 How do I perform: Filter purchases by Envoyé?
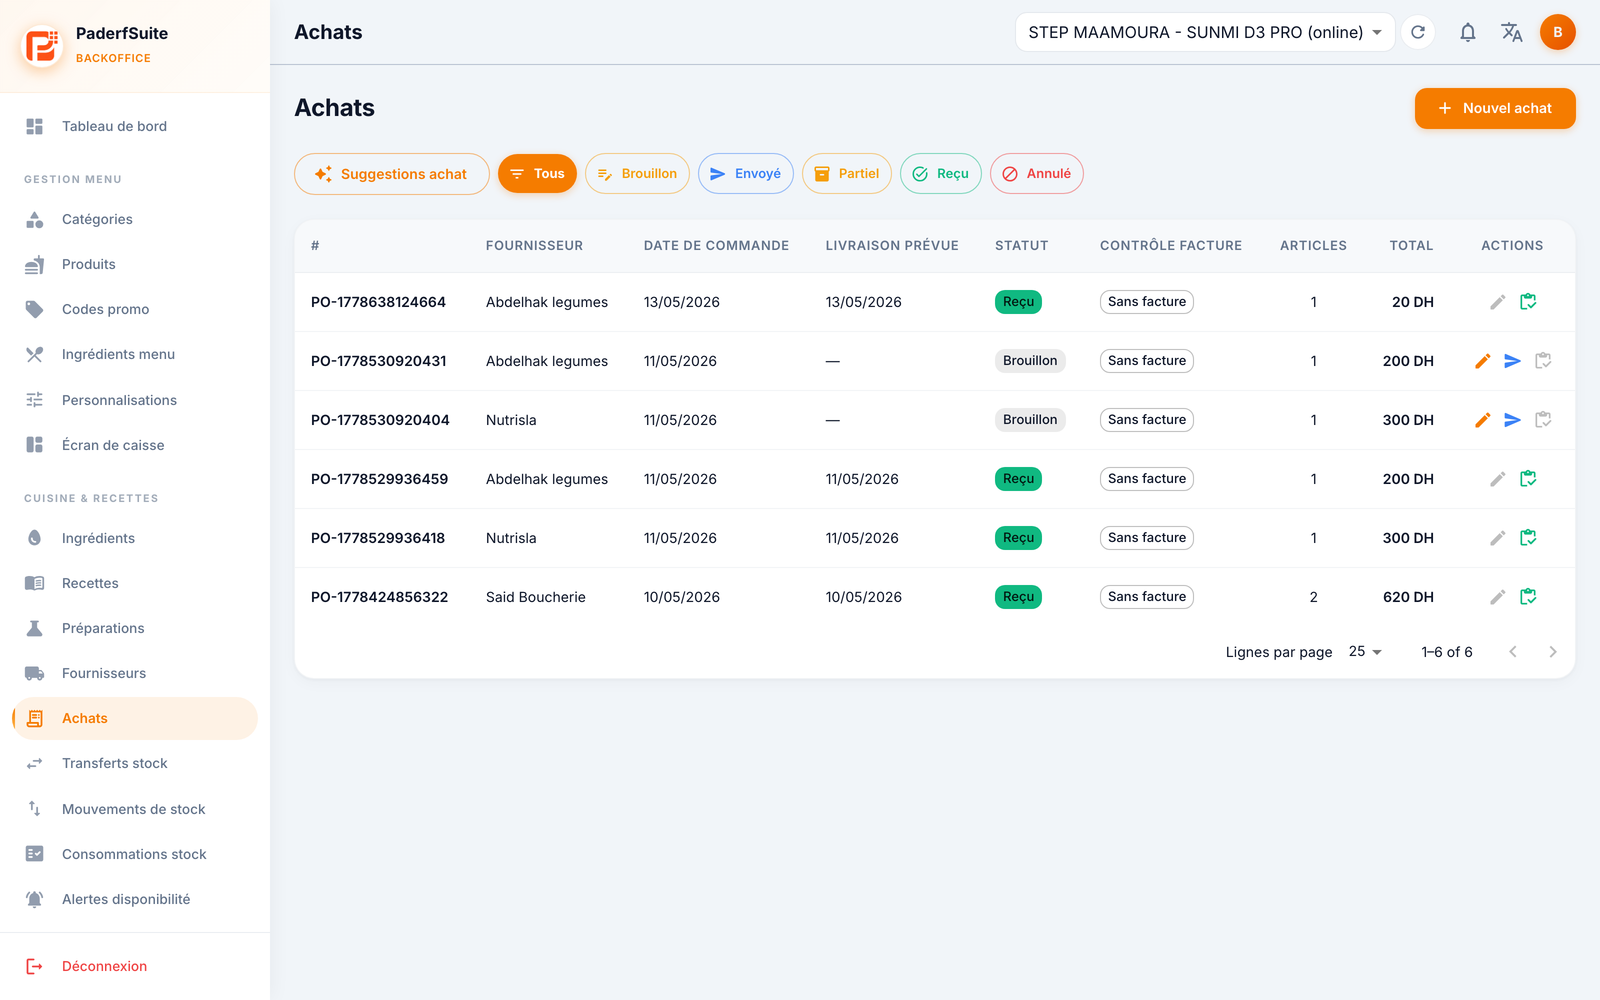pyautogui.click(x=746, y=174)
